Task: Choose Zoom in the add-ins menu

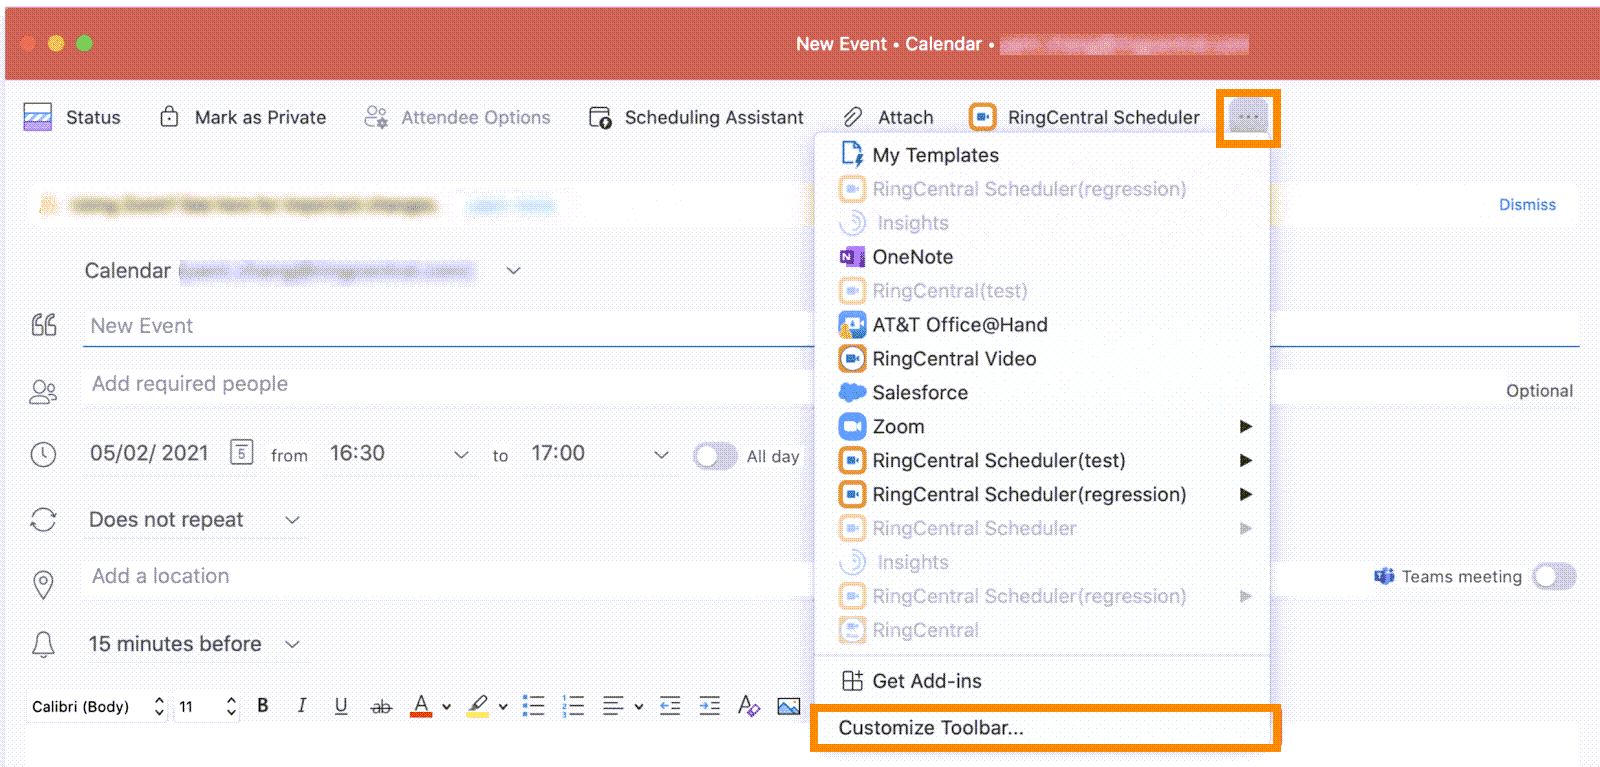Action: coord(898,427)
